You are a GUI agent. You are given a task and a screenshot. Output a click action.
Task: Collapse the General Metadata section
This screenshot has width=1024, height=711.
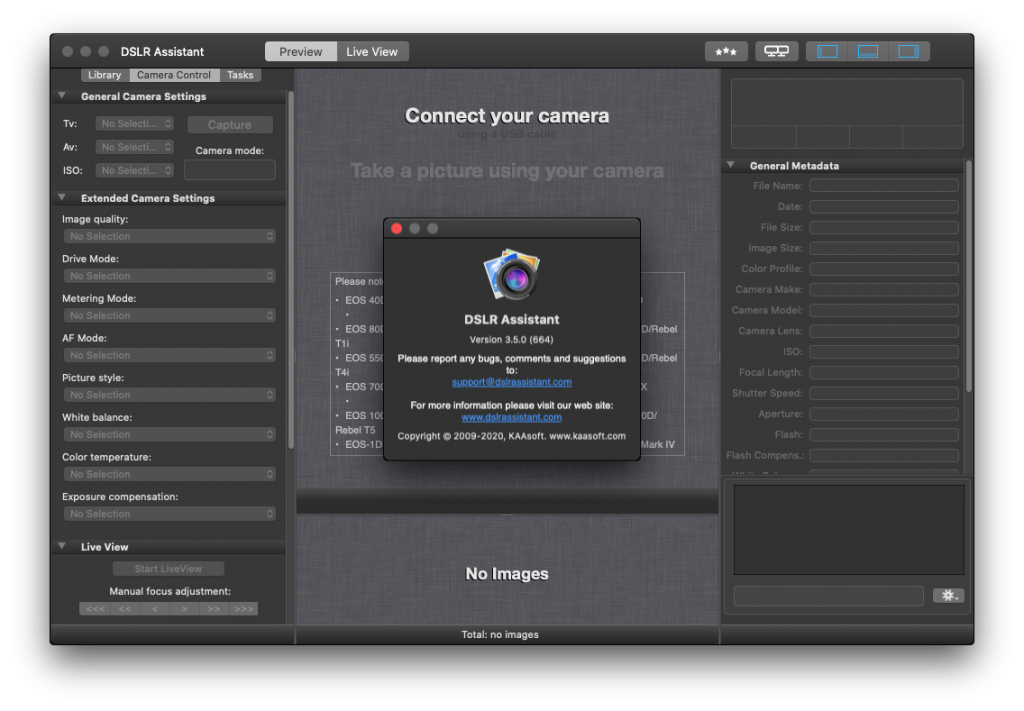(x=731, y=165)
